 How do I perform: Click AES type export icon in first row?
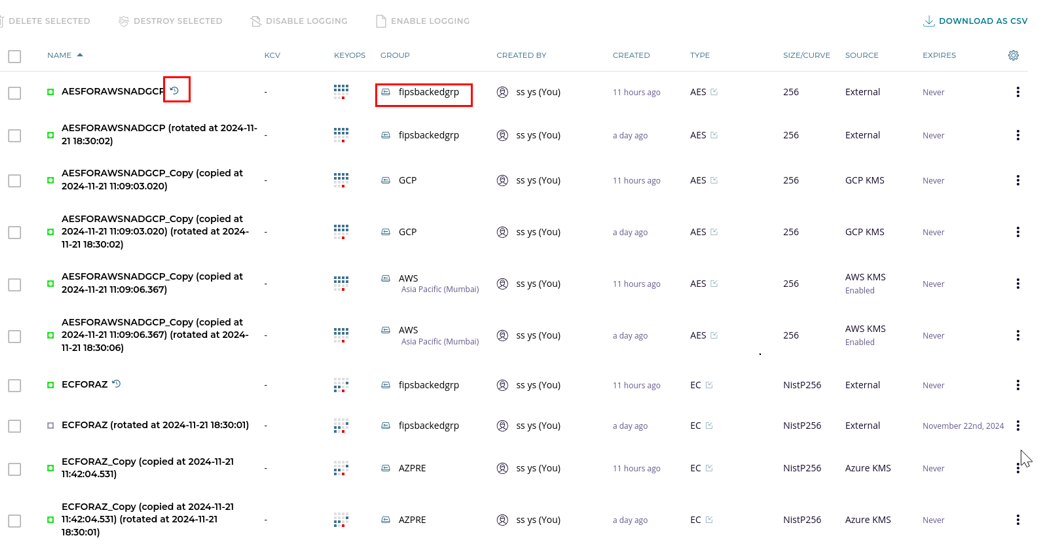714,92
